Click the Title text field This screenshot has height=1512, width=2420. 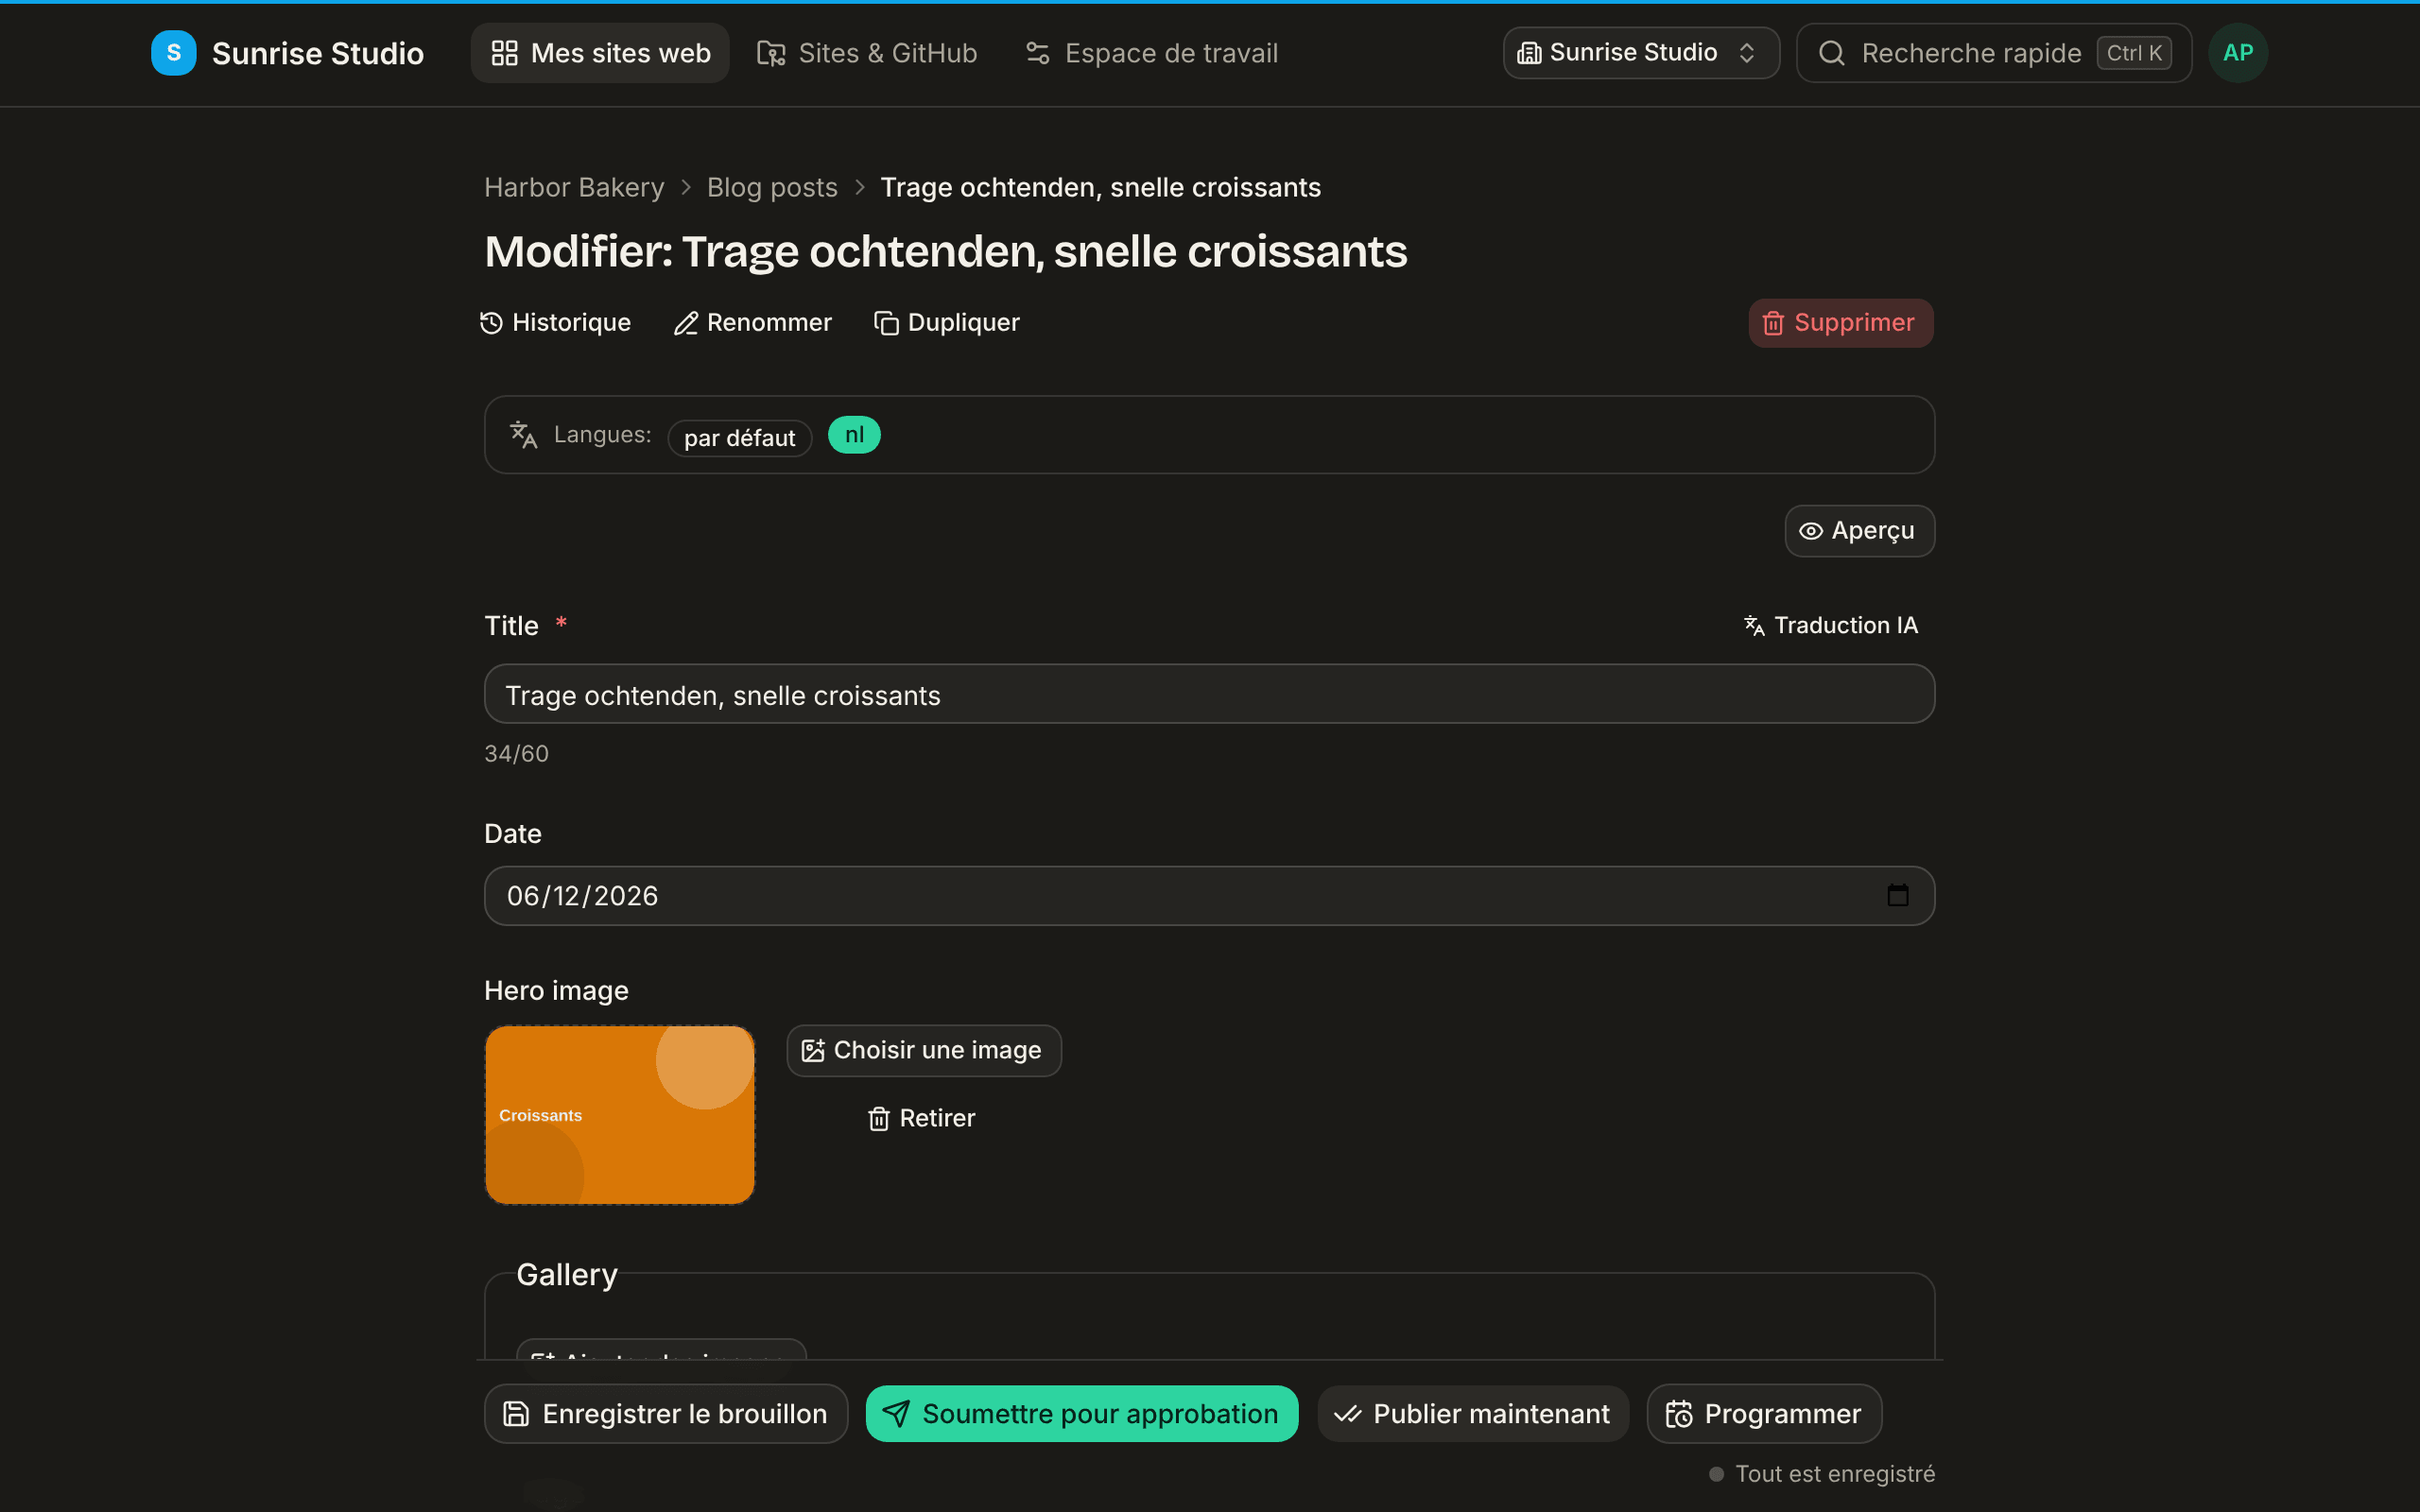click(x=1209, y=694)
